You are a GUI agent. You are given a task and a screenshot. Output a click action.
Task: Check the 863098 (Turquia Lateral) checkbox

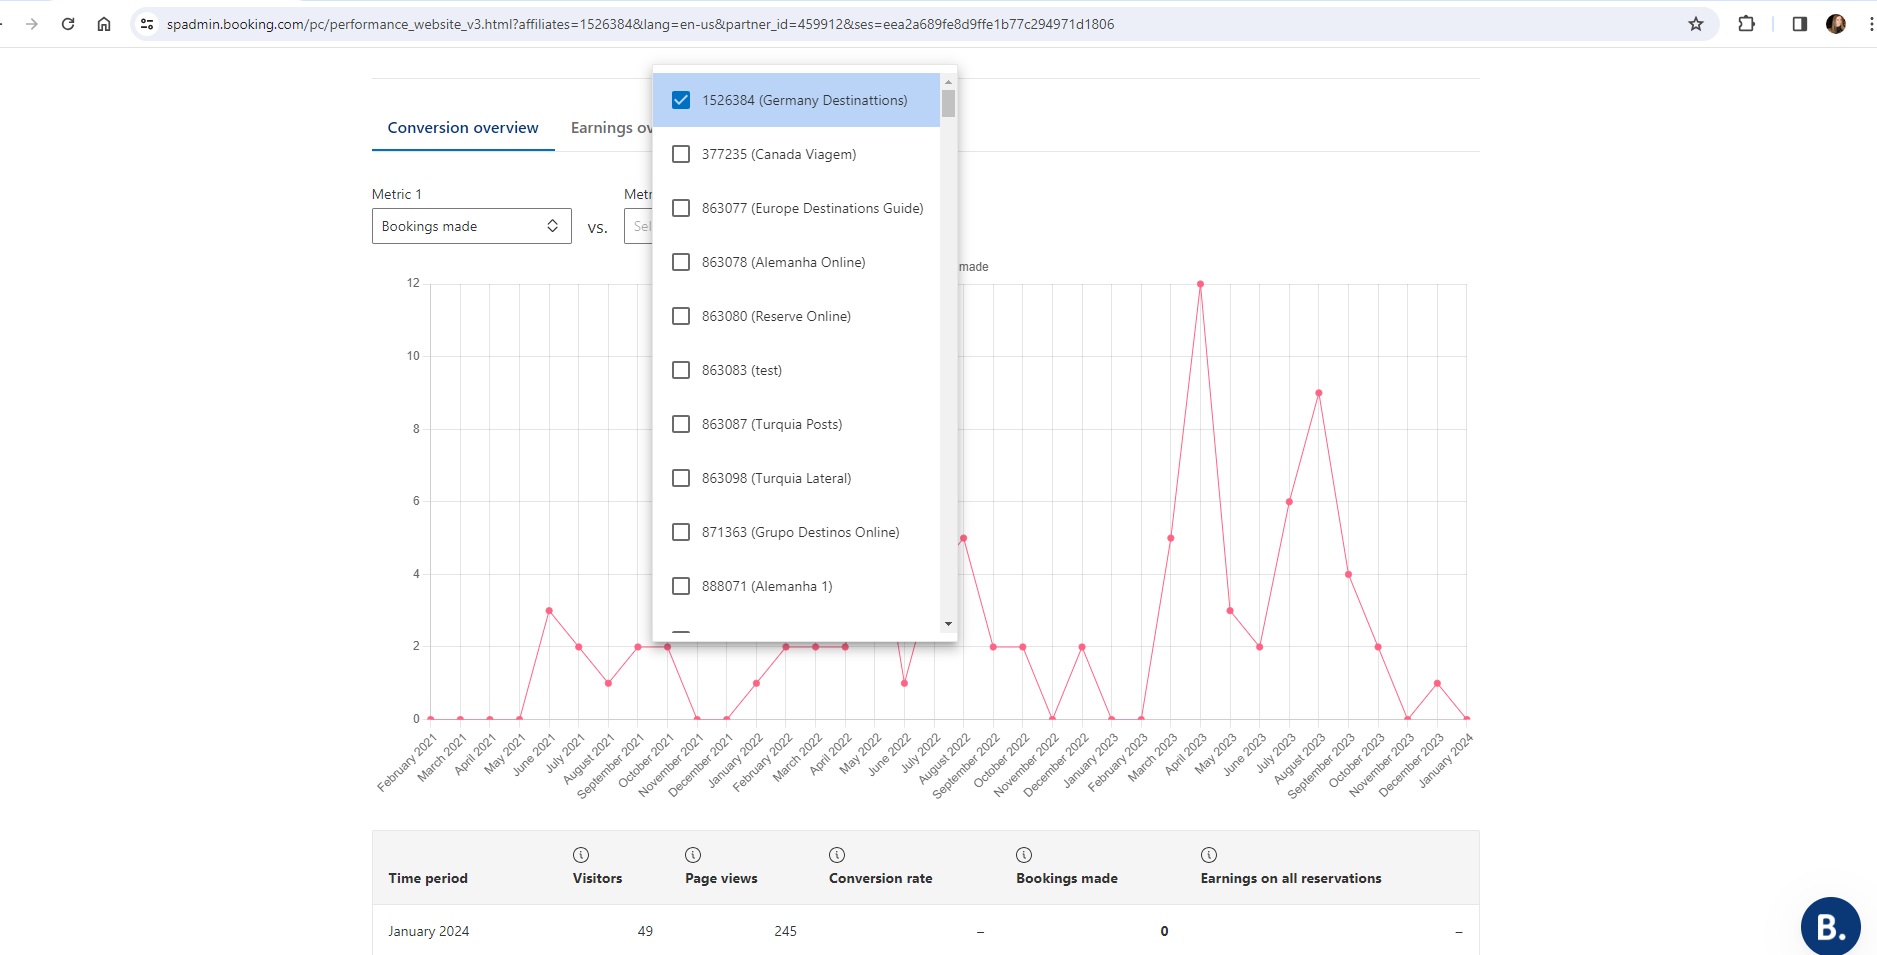(681, 478)
